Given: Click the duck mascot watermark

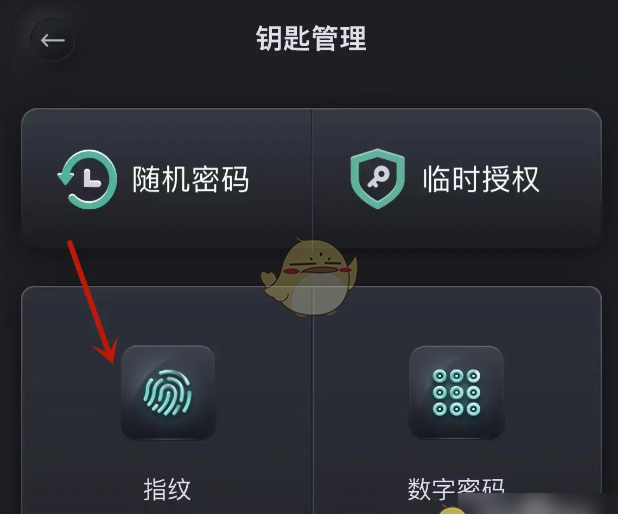Looking at the screenshot, I should click(309, 276).
